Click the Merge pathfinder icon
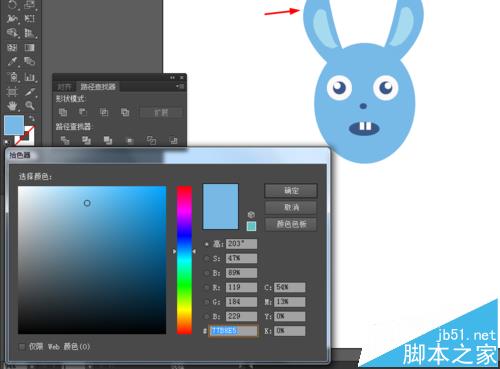The height and width of the screenshot is (369, 500). coord(108,140)
